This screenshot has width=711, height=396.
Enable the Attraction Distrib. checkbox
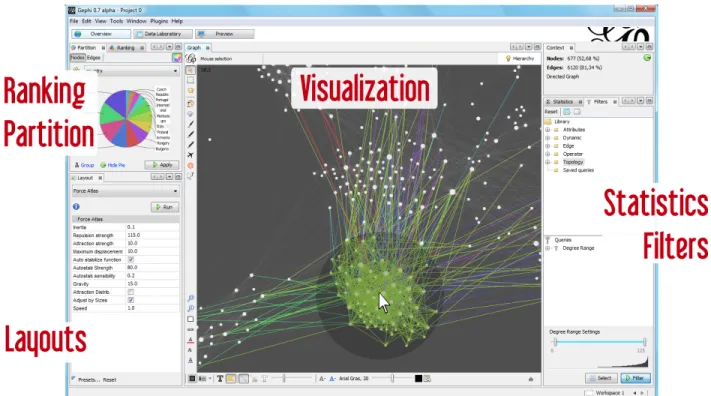(x=131, y=292)
